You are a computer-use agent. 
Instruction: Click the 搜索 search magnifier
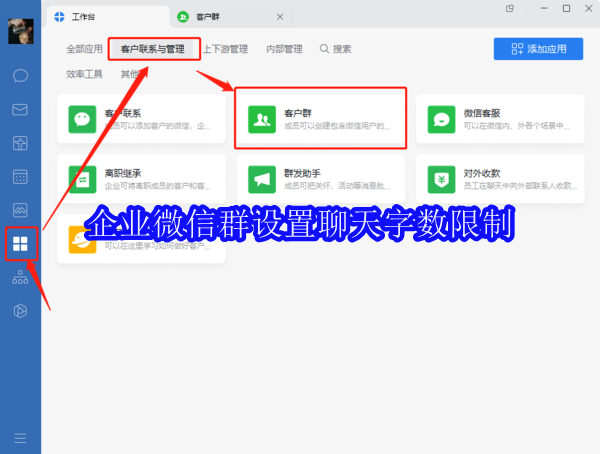tap(324, 49)
